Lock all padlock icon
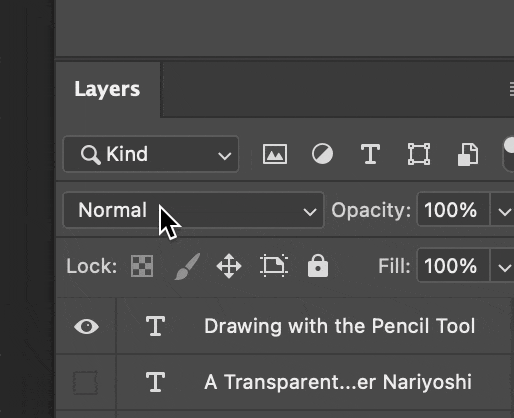Screen dimensions: 514x418 318,266
